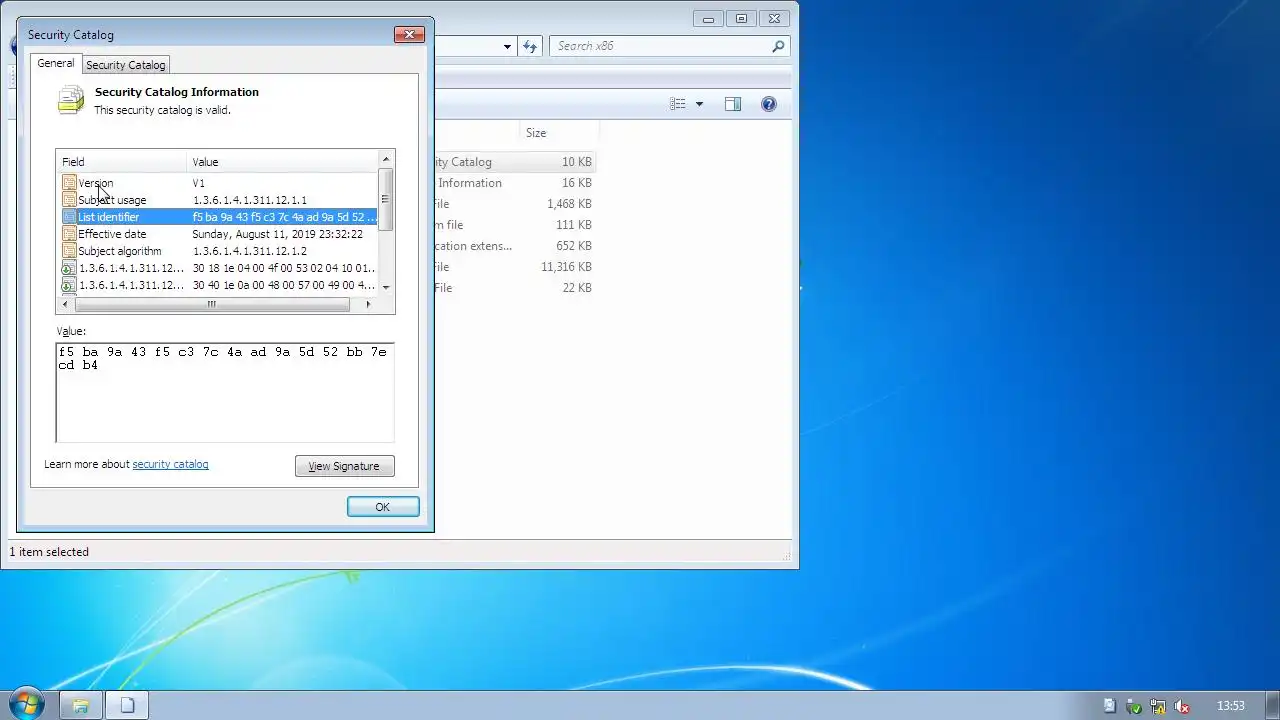Close the Security Catalog dialog
This screenshot has width=1280, height=720.
[x=409, y=34]
